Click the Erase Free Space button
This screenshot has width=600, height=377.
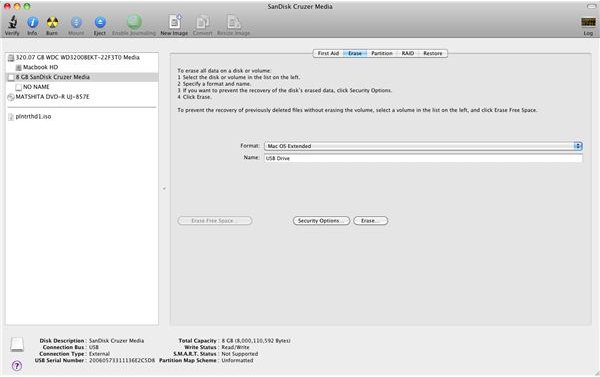click(x=215, y=221)
